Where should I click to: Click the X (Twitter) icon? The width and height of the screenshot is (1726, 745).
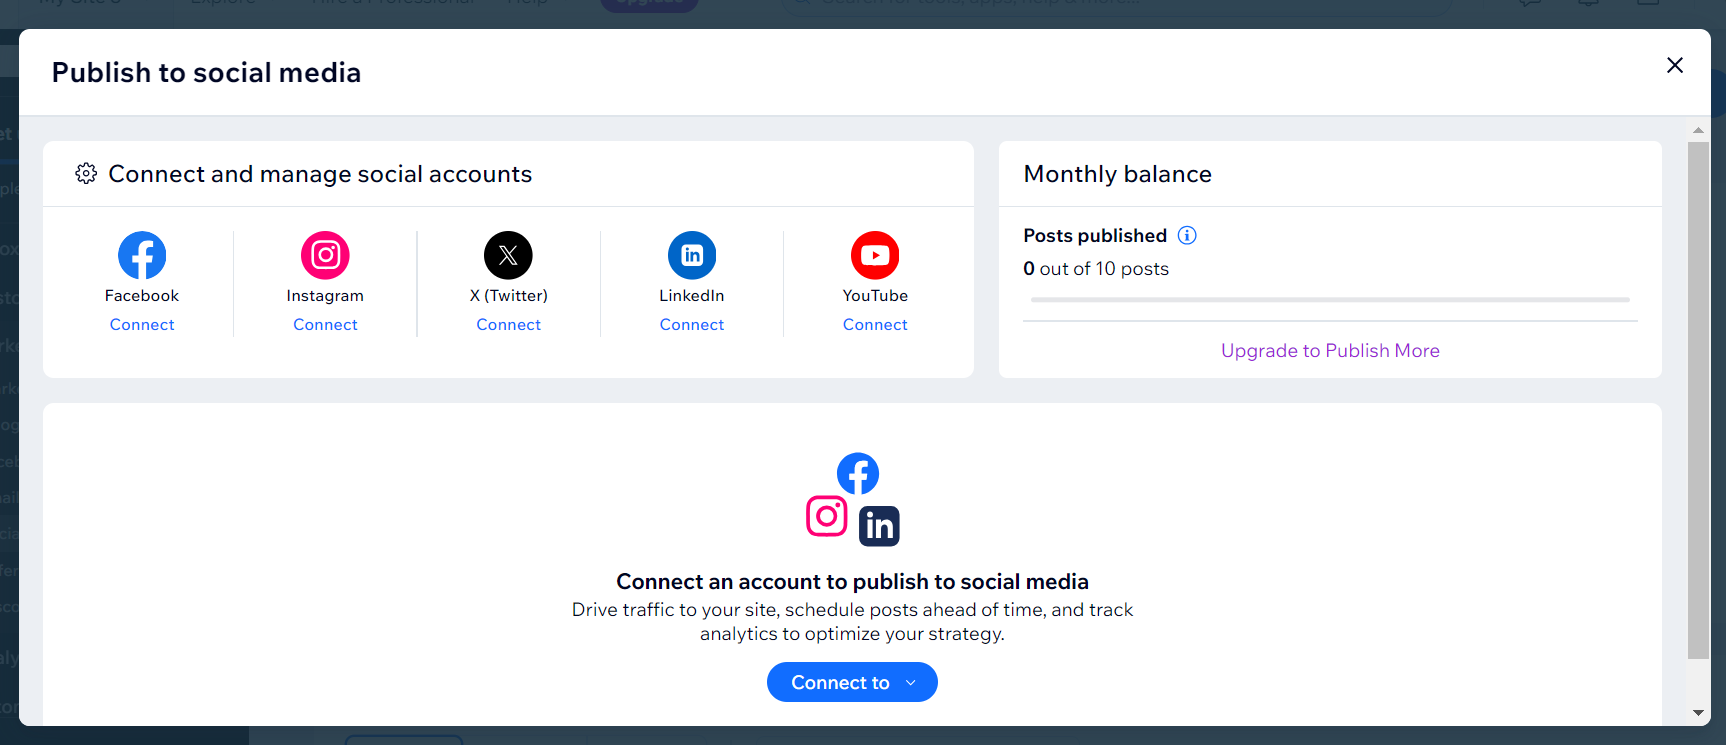(x=508, y=255)
